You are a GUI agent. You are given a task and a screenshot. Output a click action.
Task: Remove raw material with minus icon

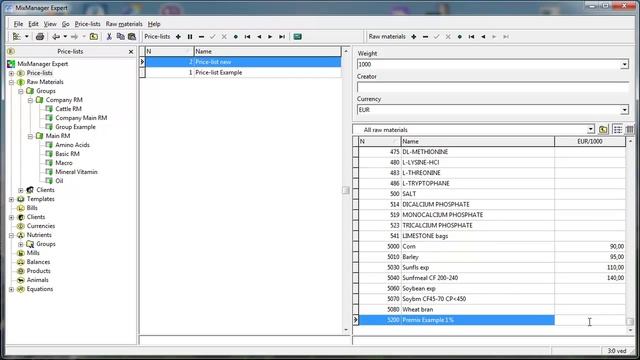pos(425,37)
